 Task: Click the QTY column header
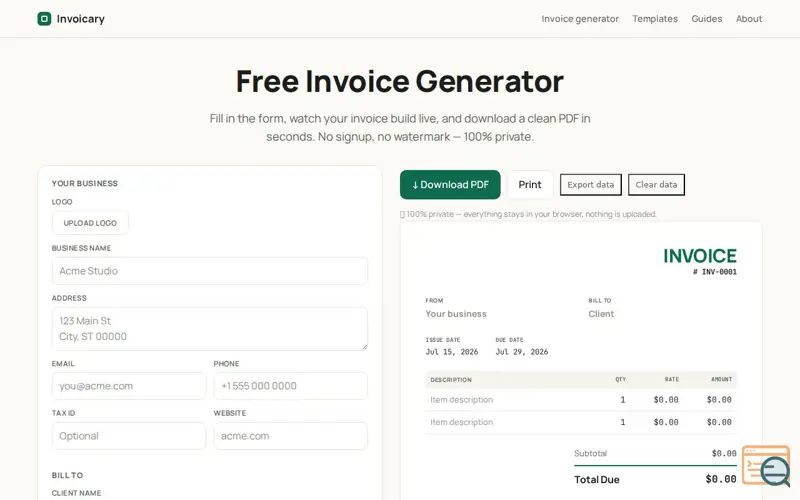pos(620,380)
